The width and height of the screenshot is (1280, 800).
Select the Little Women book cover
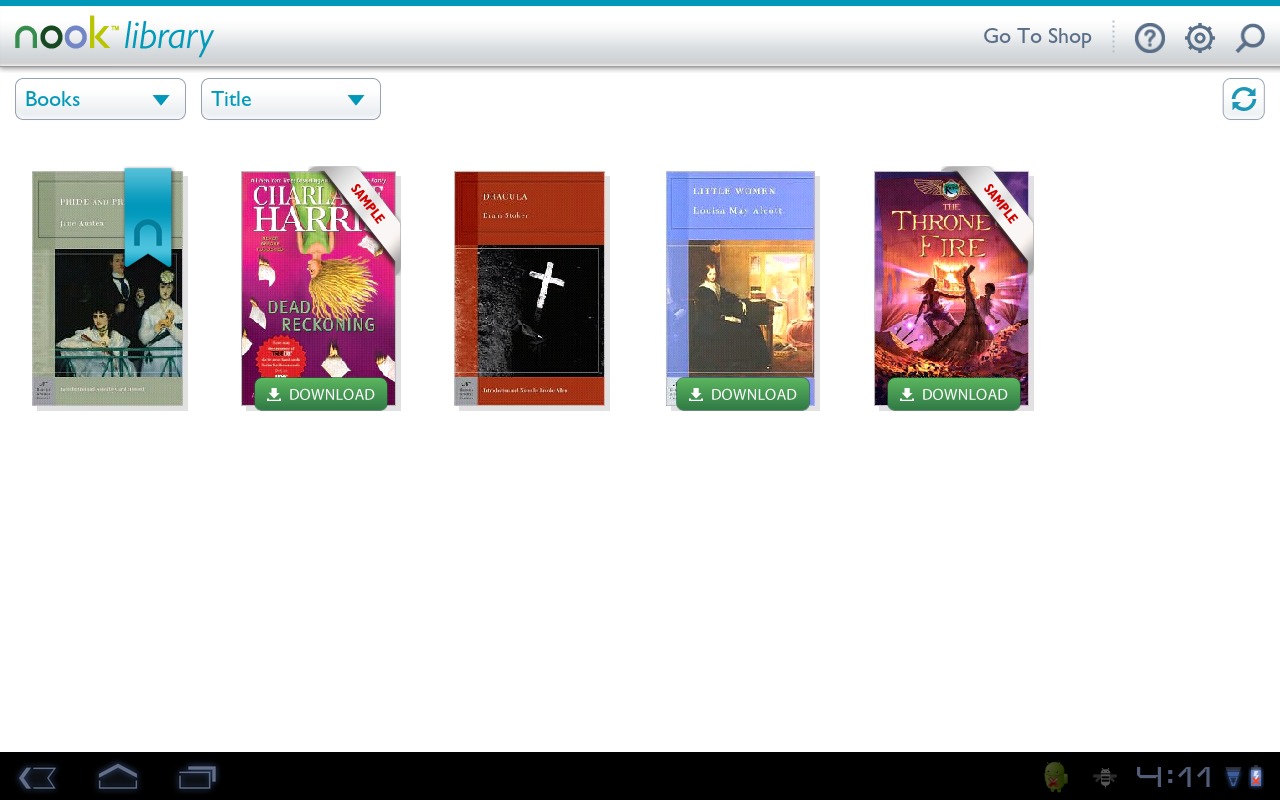point(741,288)
